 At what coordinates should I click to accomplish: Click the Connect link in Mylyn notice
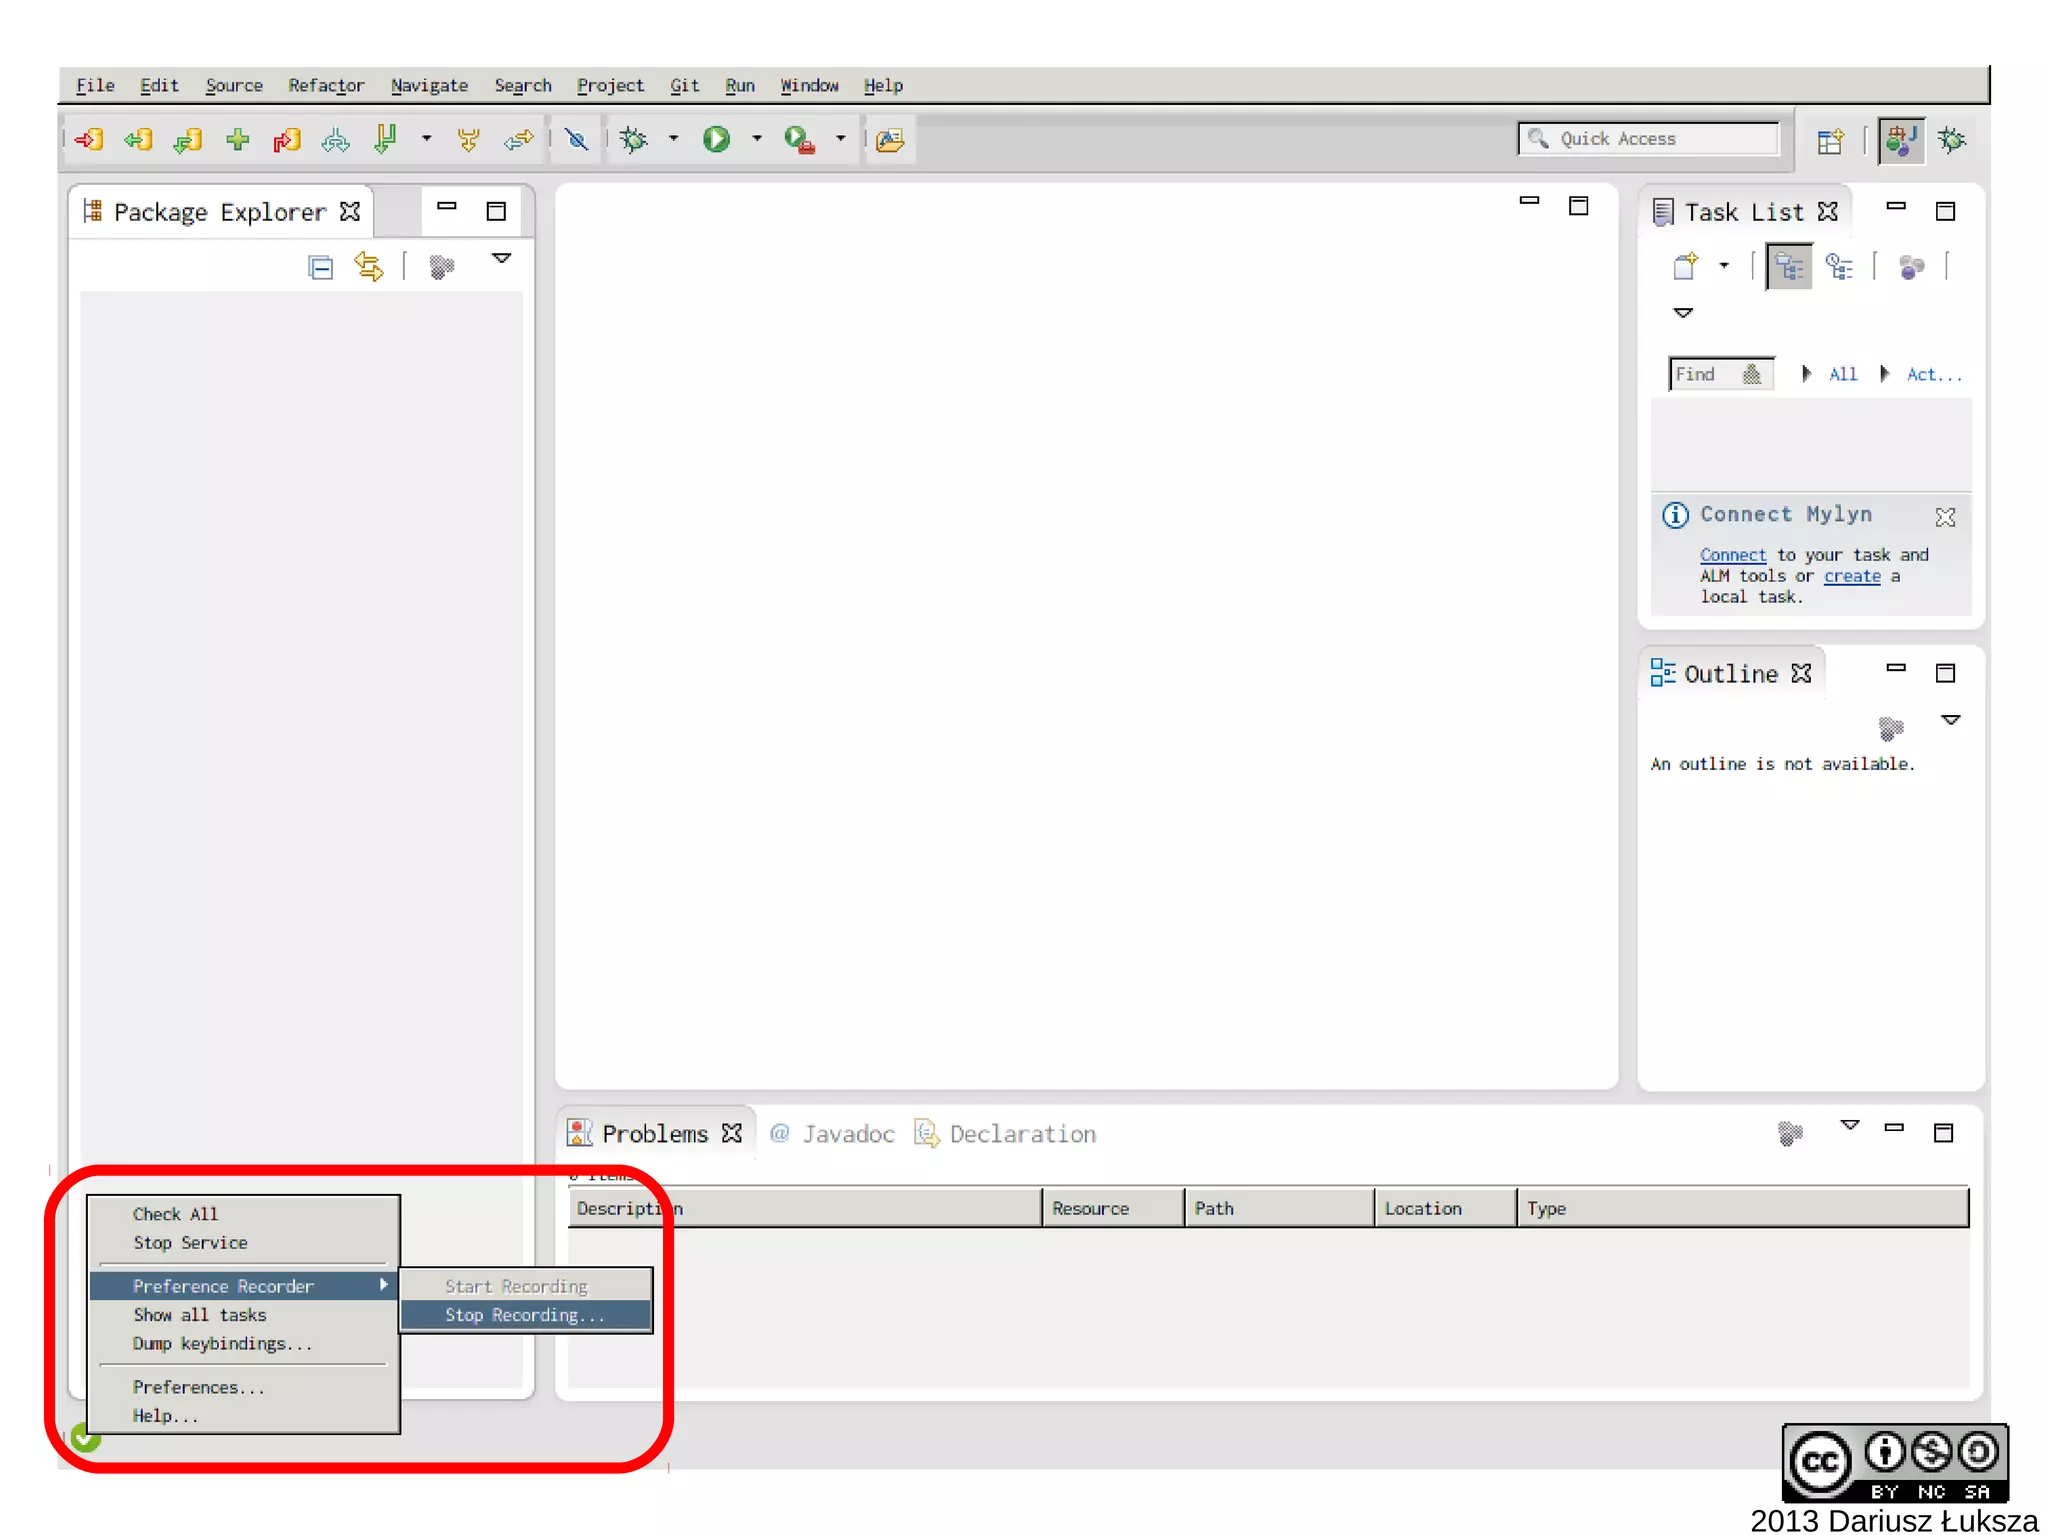click(x=1732, y=555)
